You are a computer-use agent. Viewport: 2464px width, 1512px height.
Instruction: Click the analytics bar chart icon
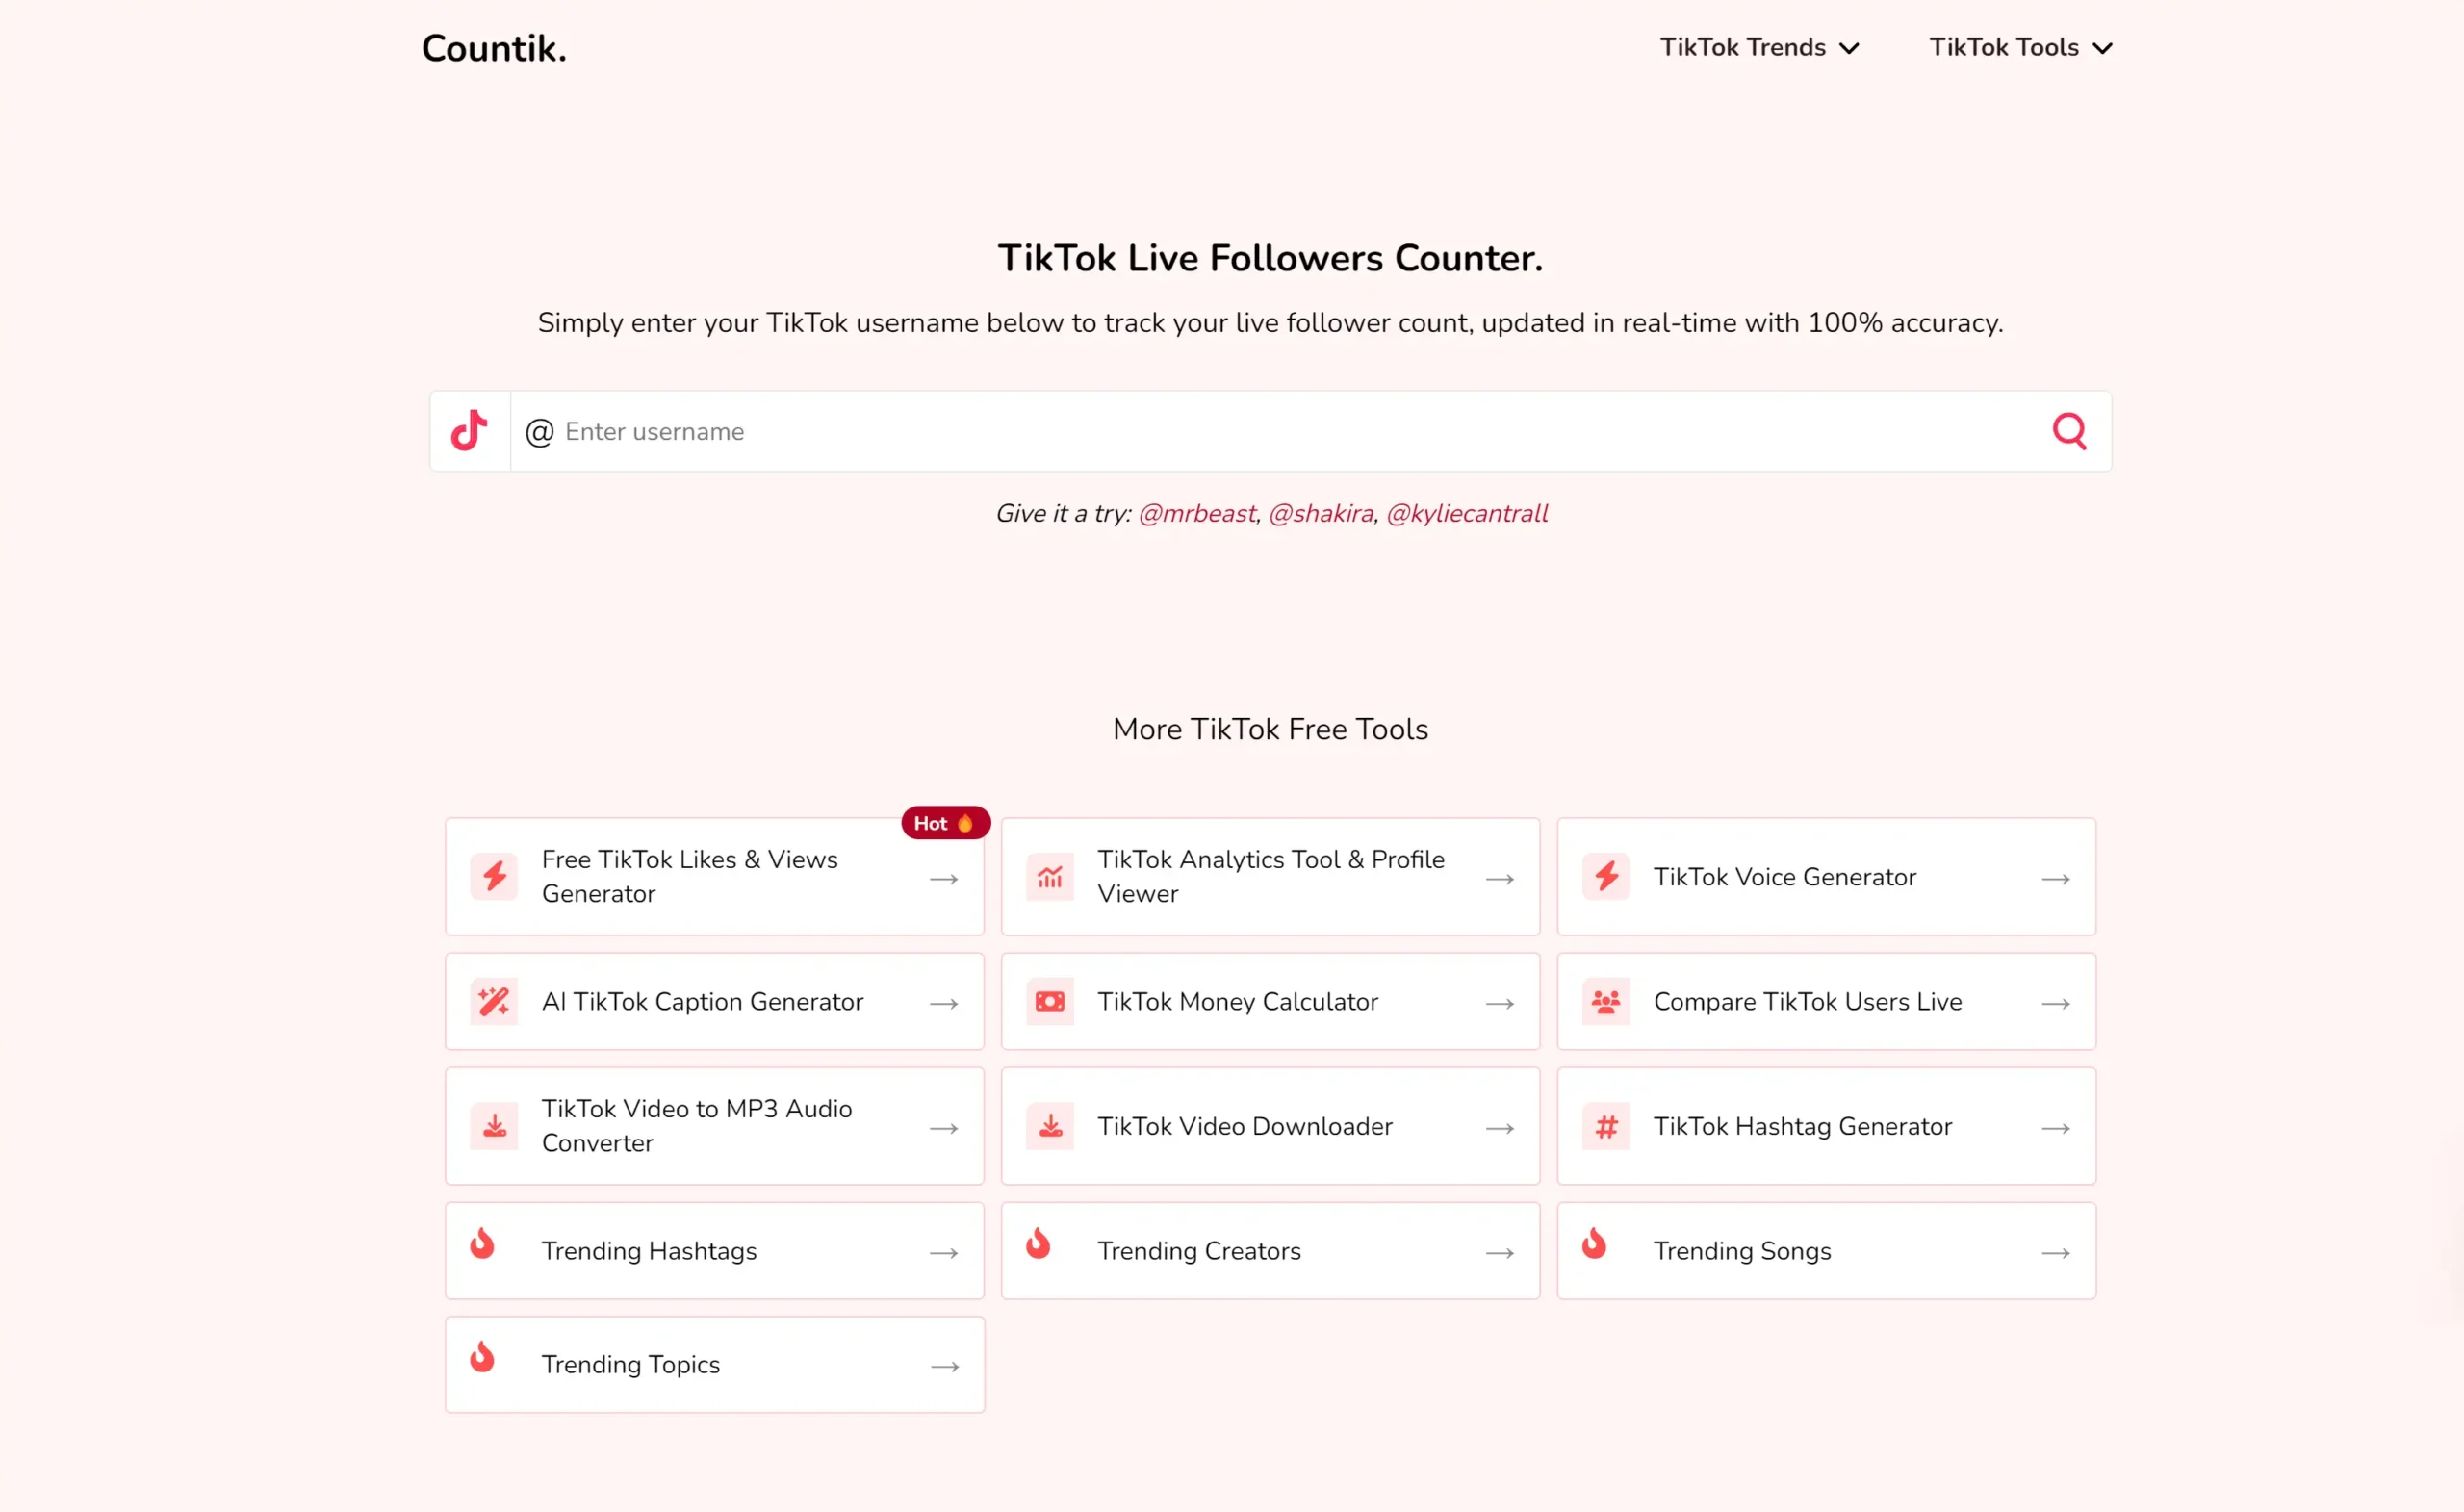coord(1049,875)
